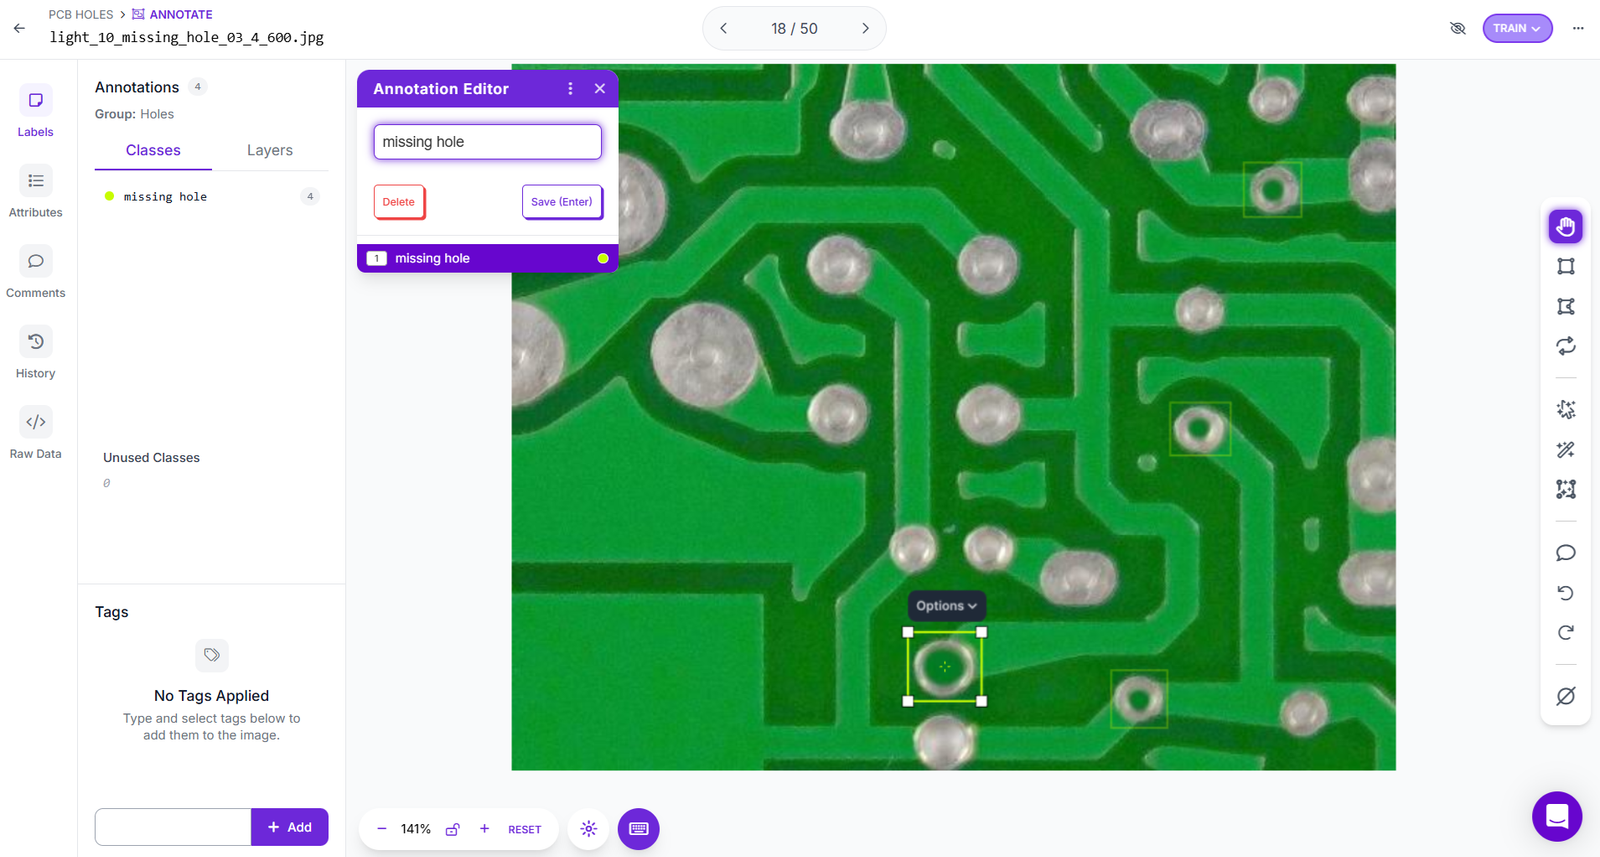Select the hand pan tool
The height and width of the screenshot is (857, 1600).
point(1565,227)
